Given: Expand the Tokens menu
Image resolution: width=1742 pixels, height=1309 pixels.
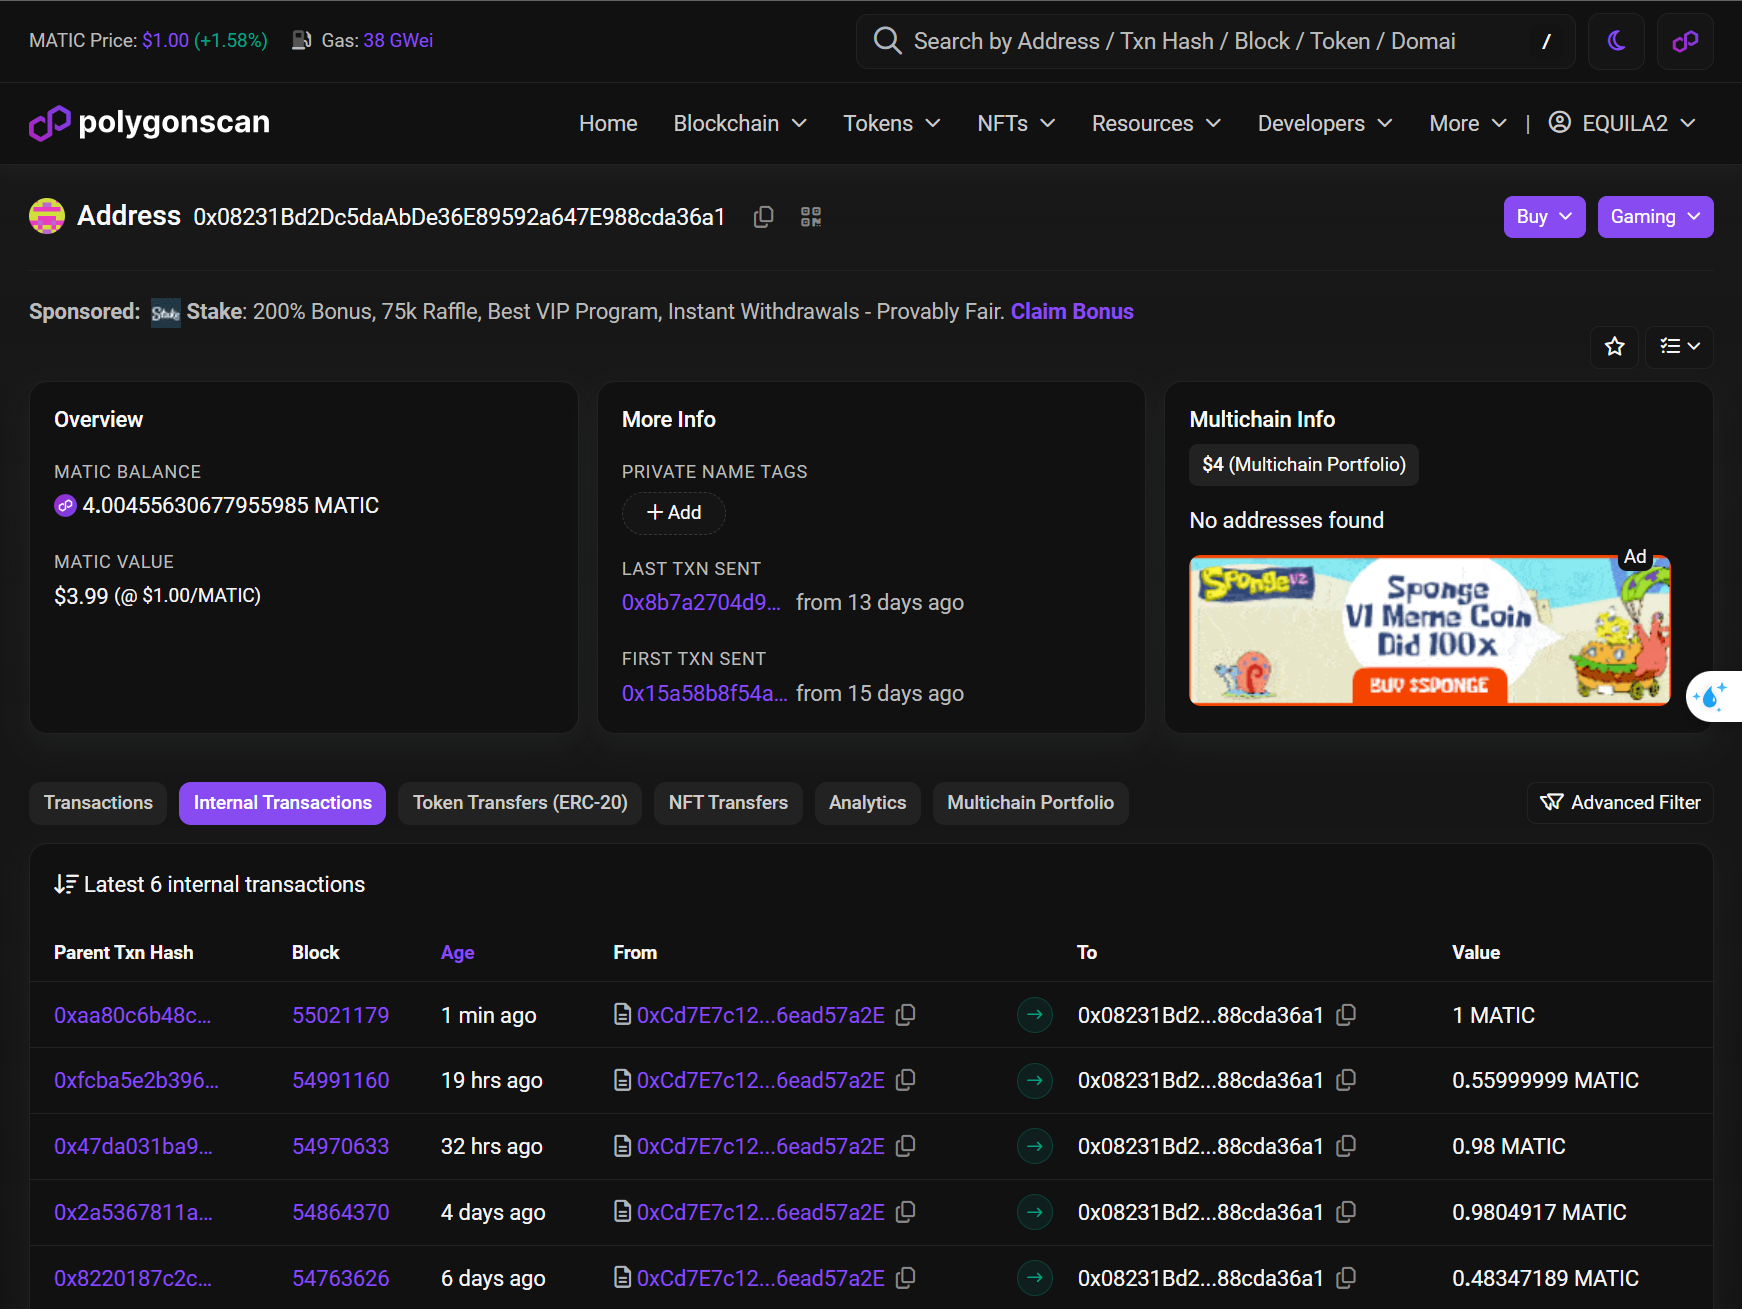Looking at the screenshot, I should [x=892, y=123].
